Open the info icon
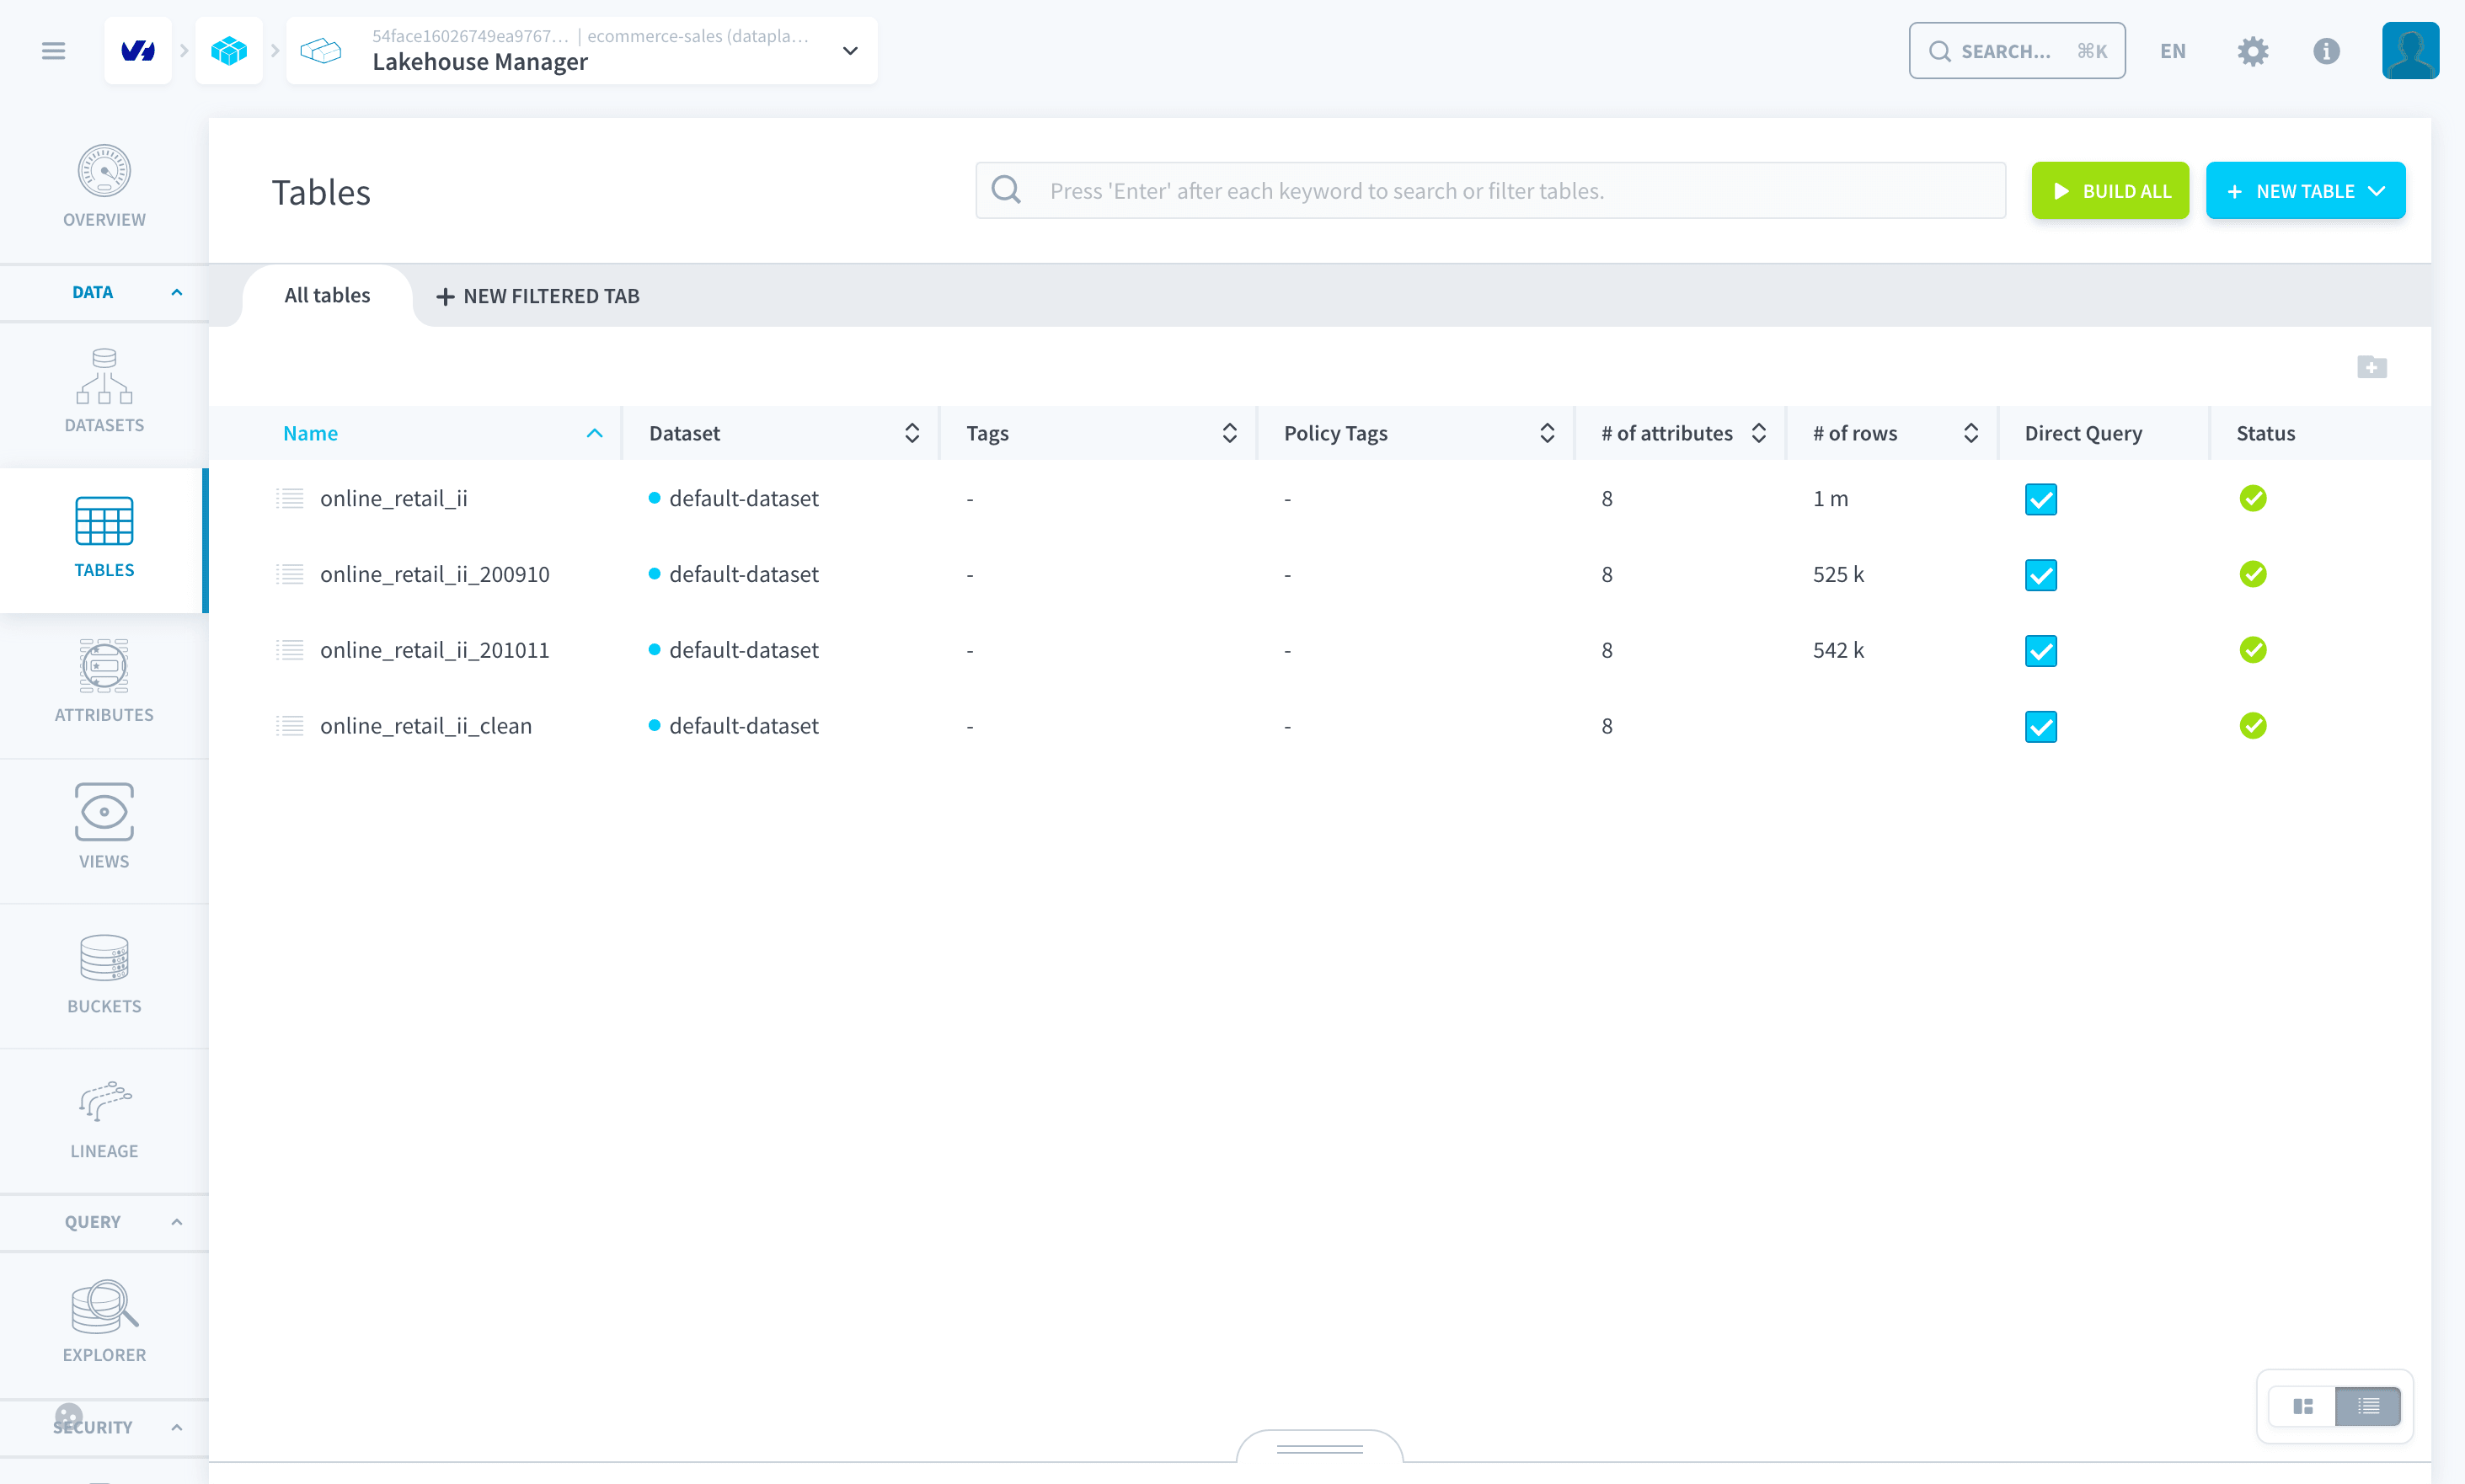 [2326, 51]
